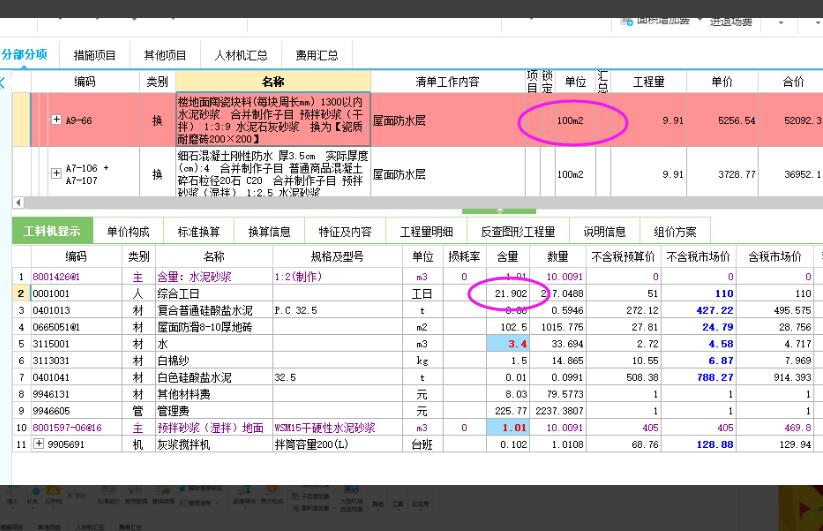Image resolution: width=823 pixels, height=531 pixels.
Task: Click the 规格及型号 column header
Action: (x=337, y=257)
